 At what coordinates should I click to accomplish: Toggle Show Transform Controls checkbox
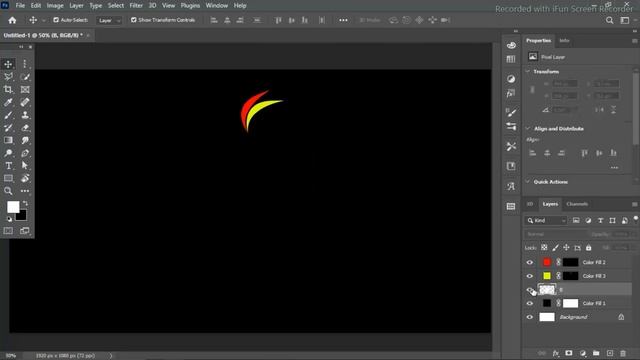tap(133, 20)
